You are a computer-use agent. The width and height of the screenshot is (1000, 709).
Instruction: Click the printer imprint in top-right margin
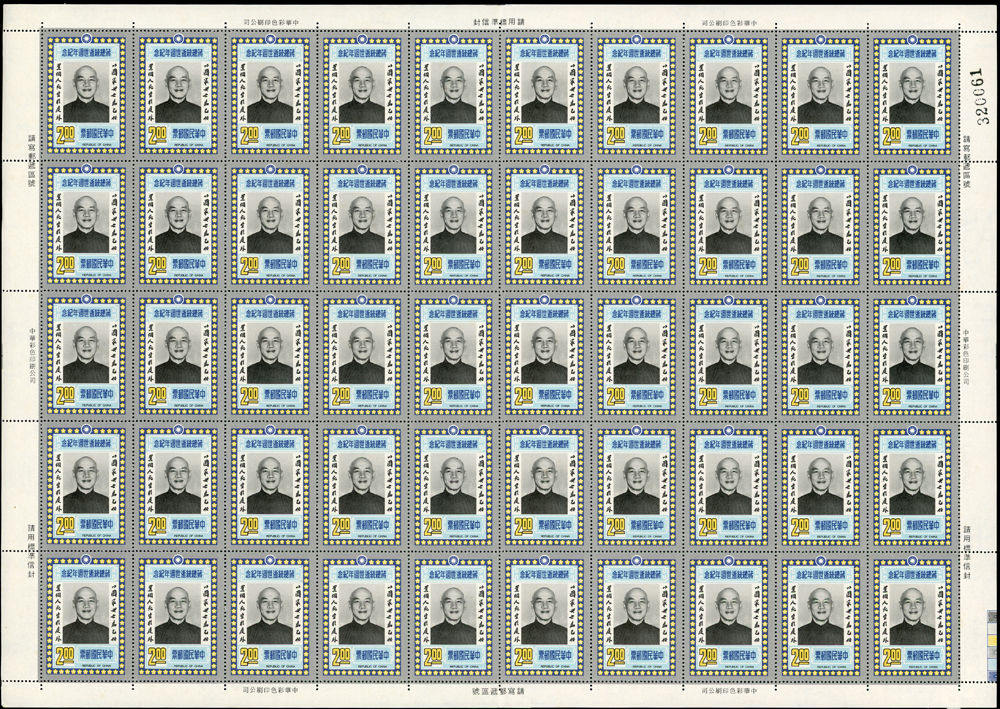[732, 21]
